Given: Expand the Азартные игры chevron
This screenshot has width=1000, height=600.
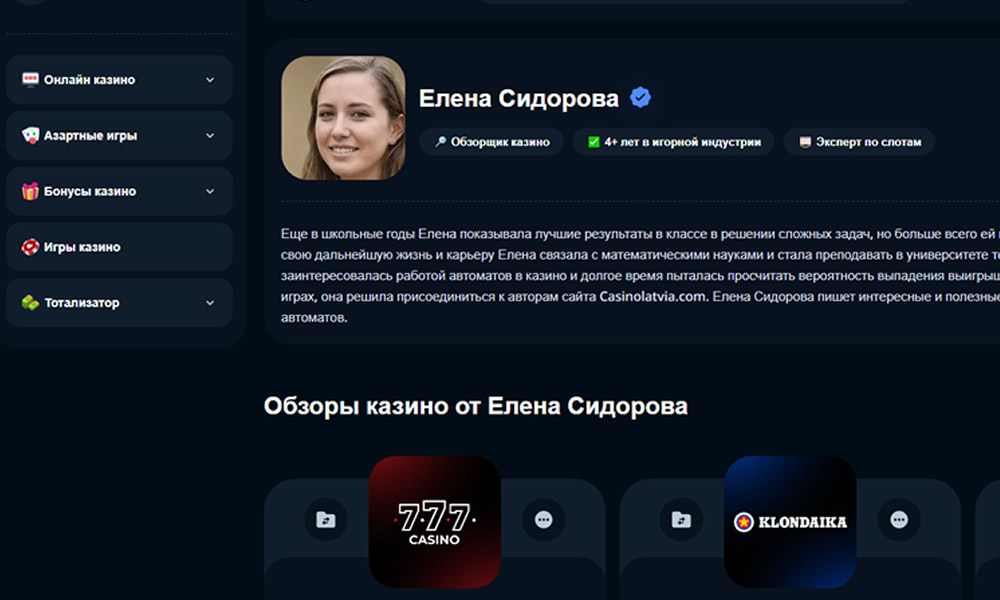Looking at the screenshot, I should point(210,135).
